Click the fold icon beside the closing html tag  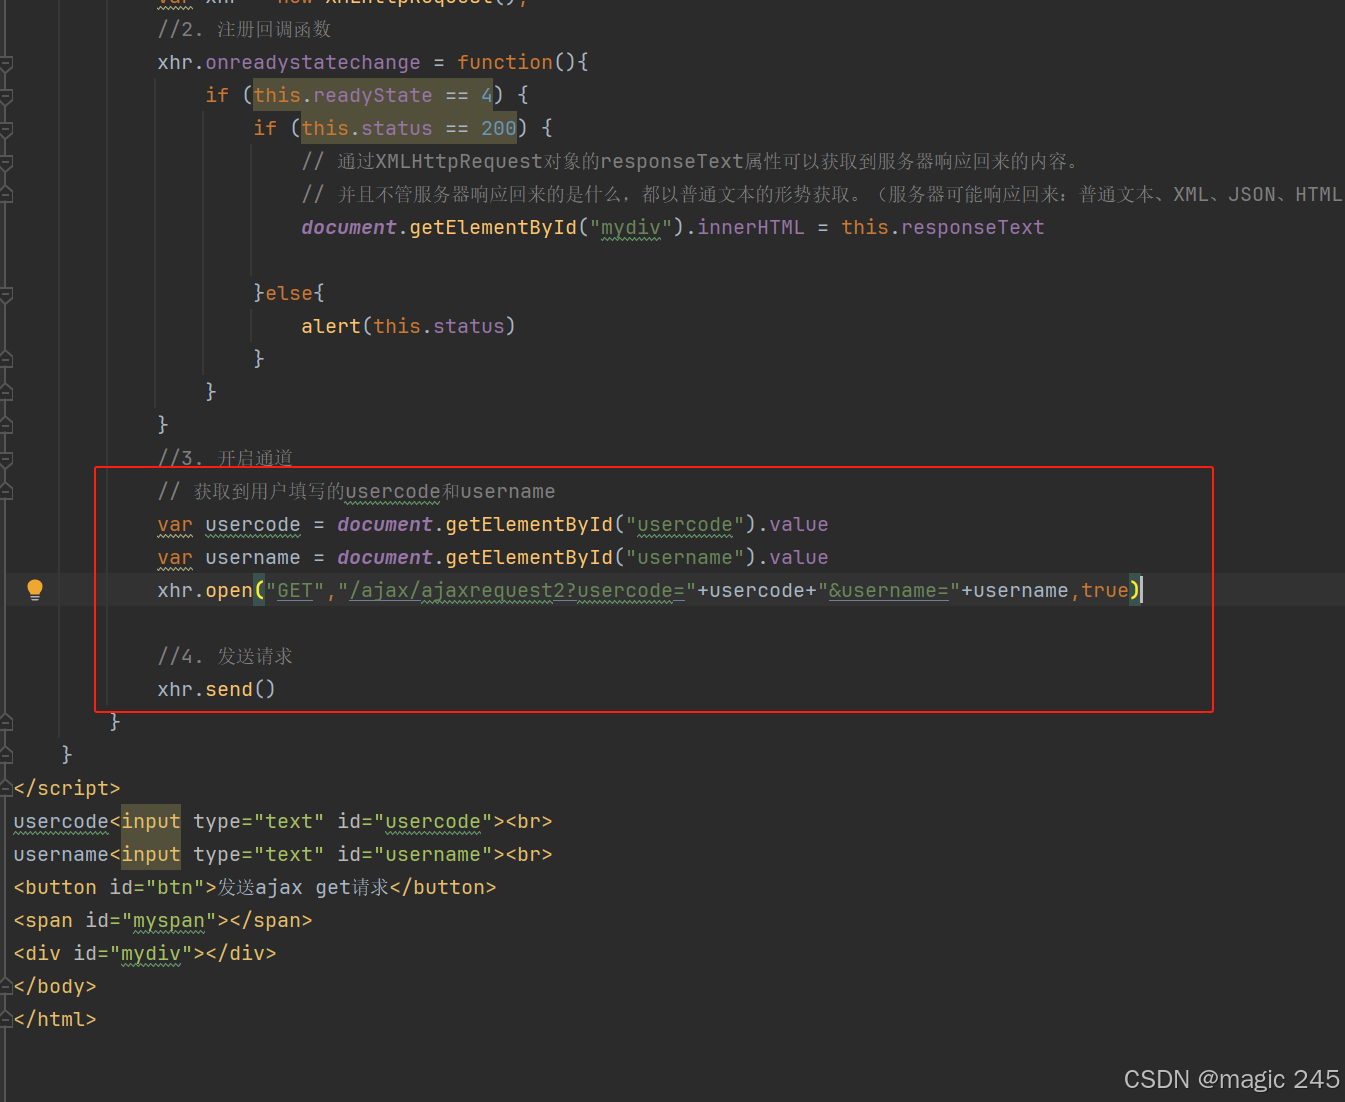[8, 1018]
